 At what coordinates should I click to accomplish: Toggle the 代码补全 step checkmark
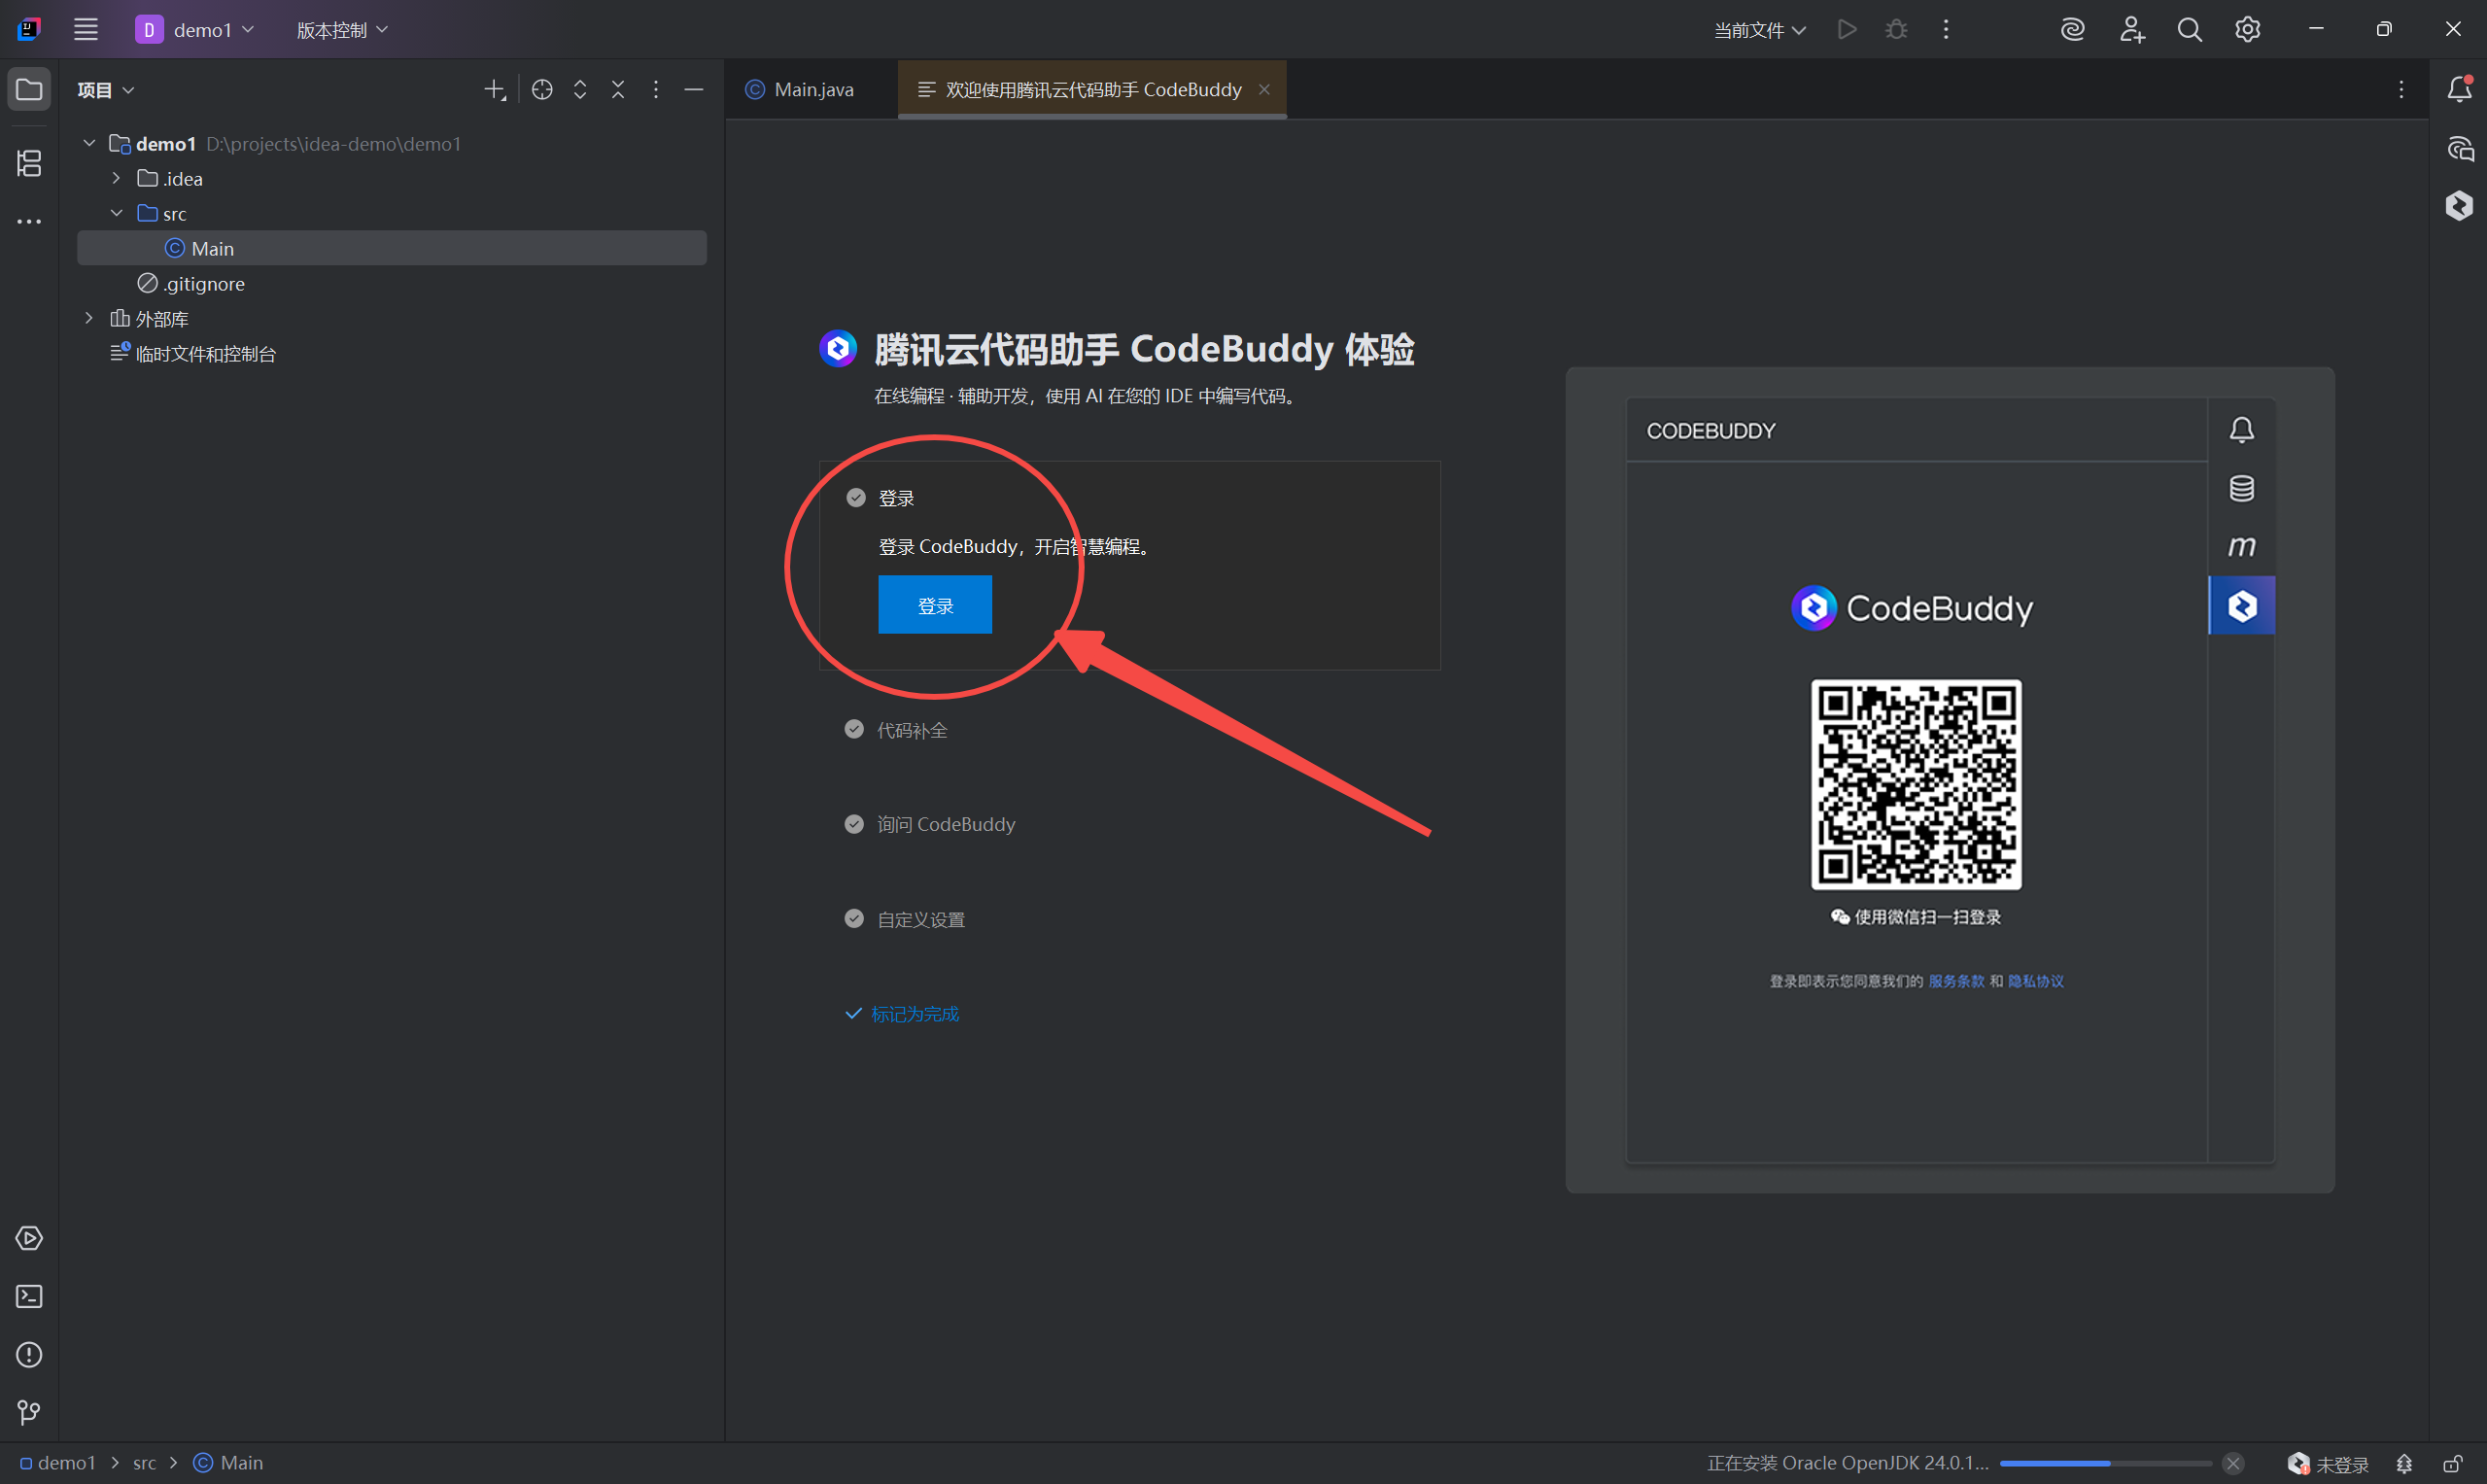[854, 729]
